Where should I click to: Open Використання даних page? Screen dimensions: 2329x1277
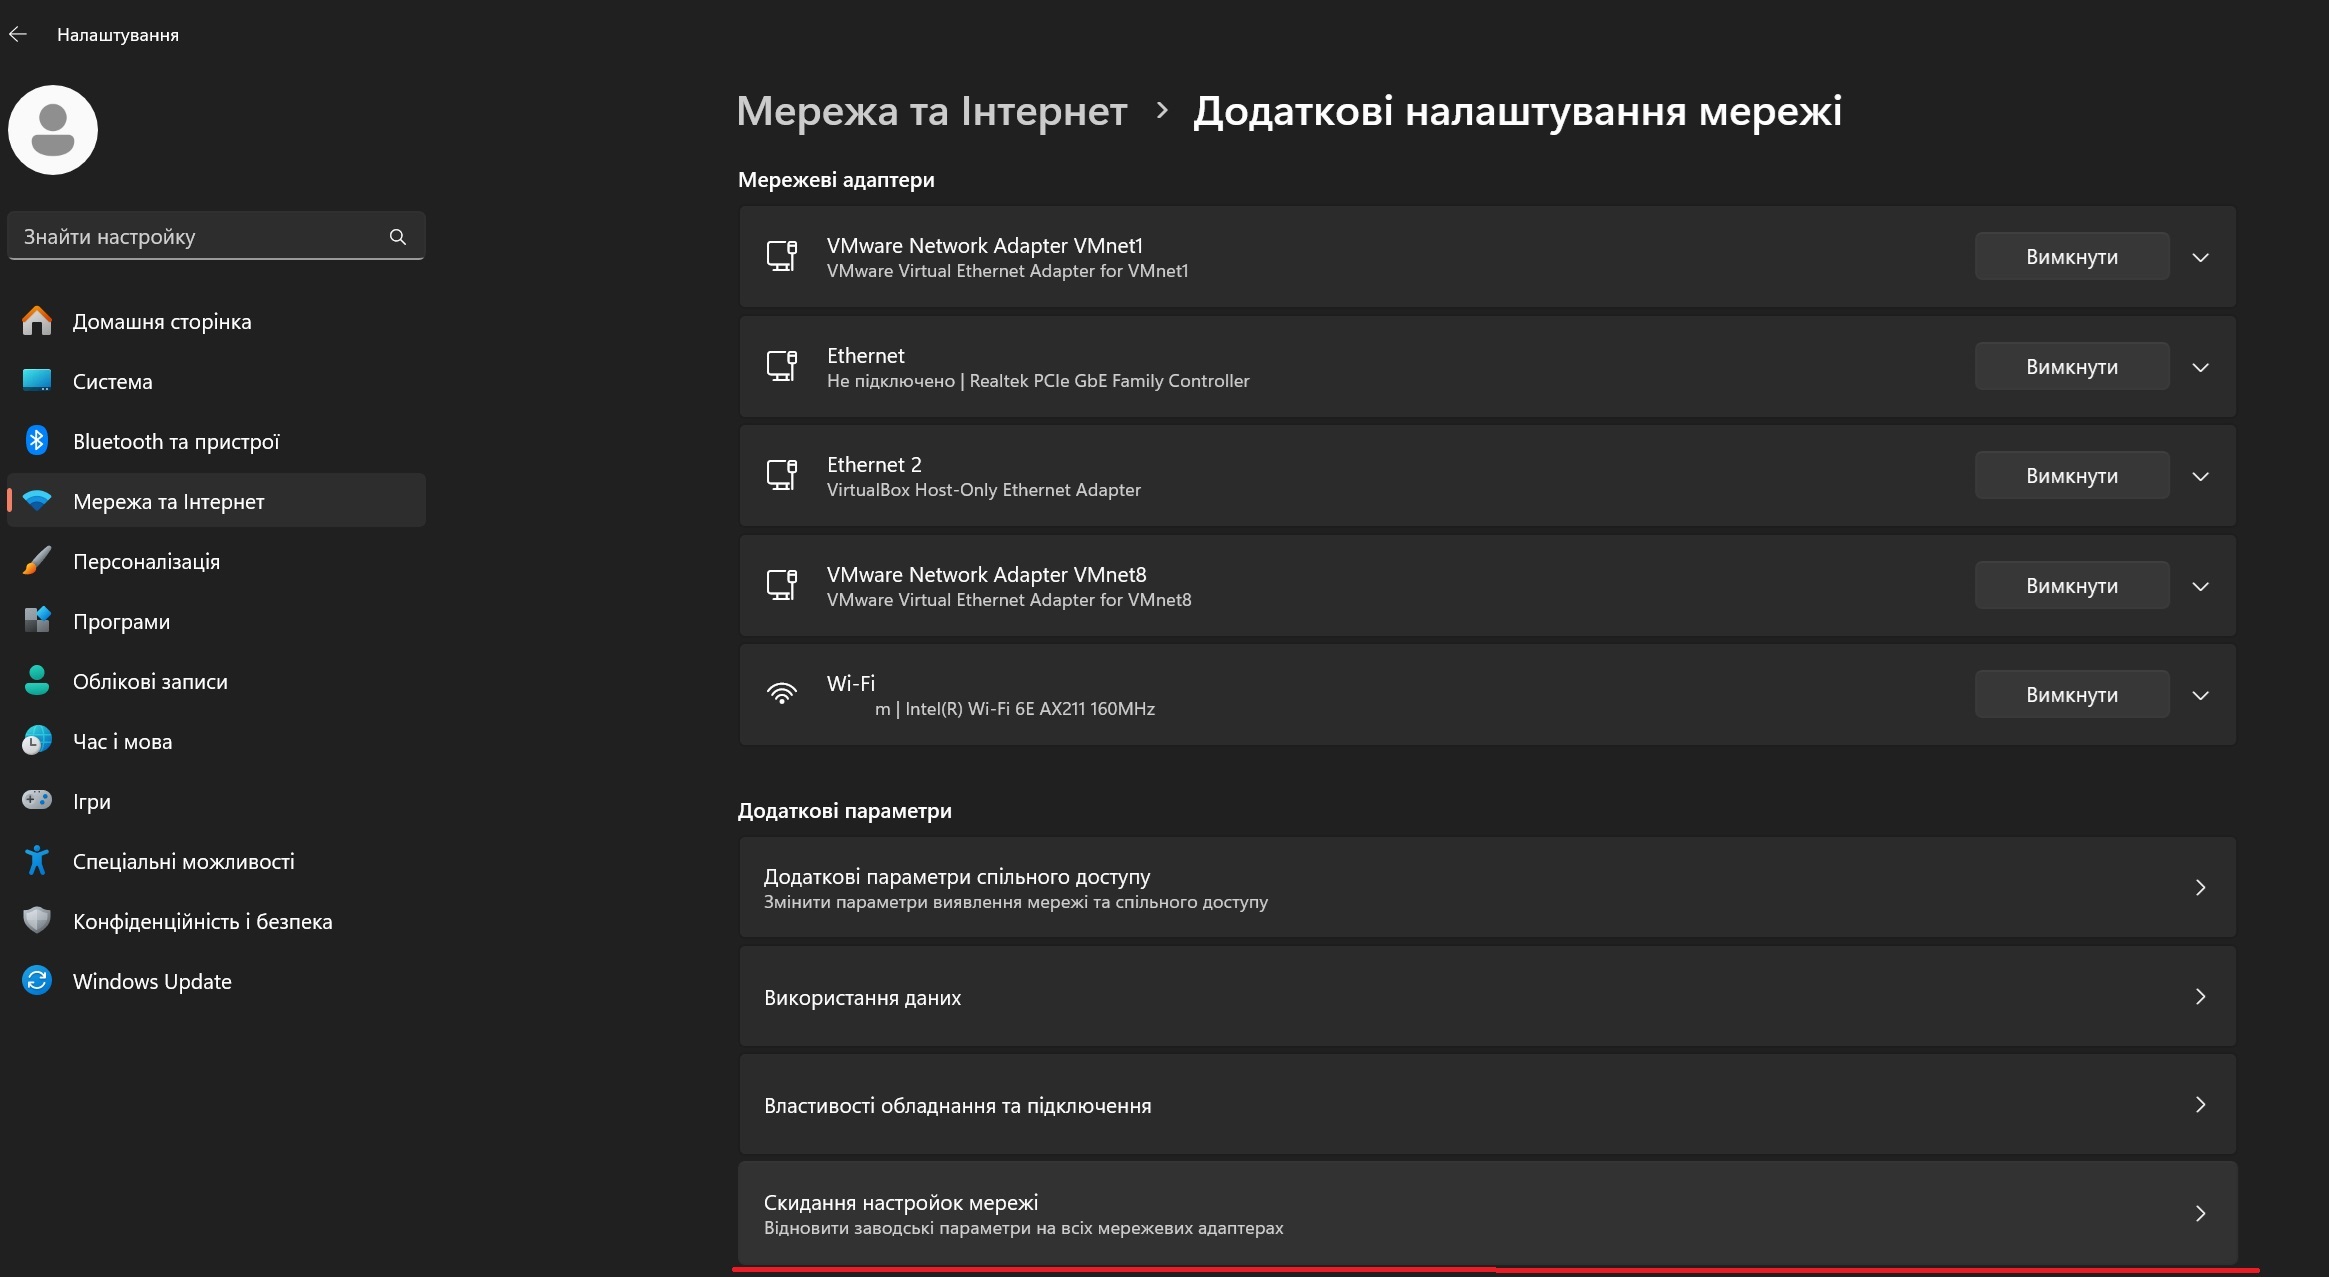[x=1487, y=997]
